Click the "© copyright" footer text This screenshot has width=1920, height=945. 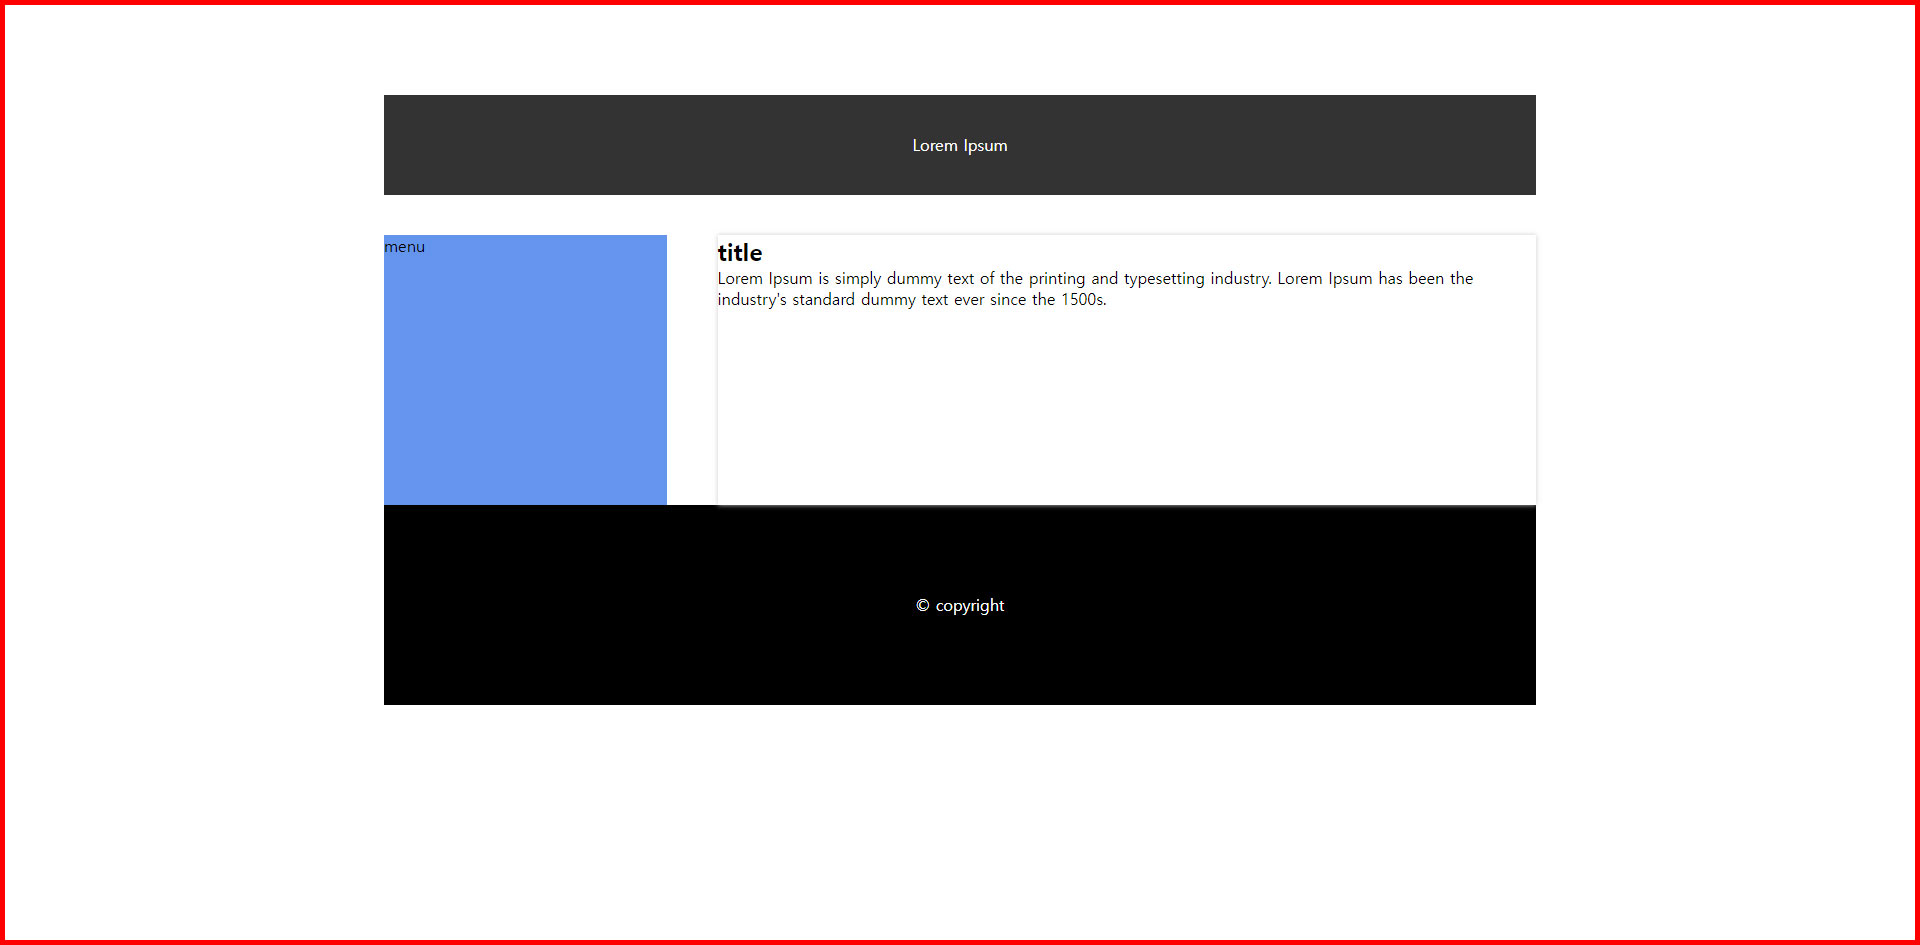[960, 606]
